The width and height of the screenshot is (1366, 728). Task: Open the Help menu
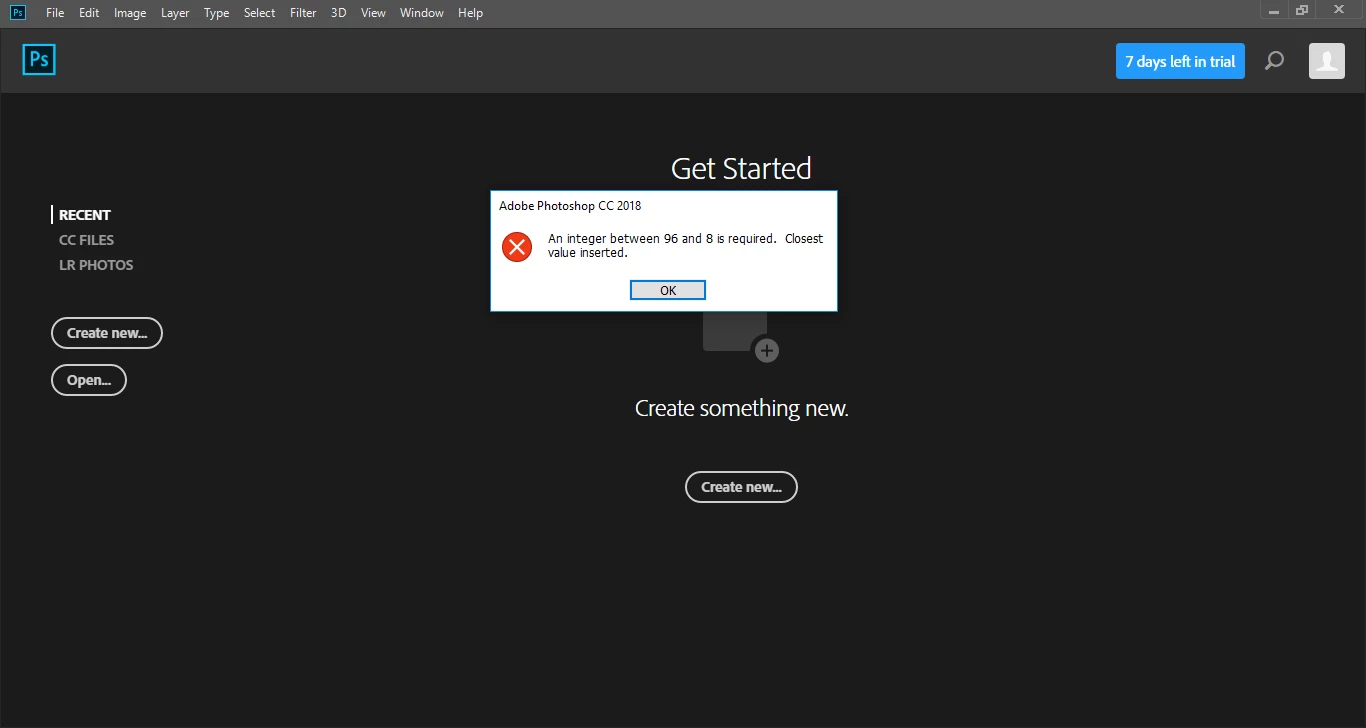tap(470, 13)
